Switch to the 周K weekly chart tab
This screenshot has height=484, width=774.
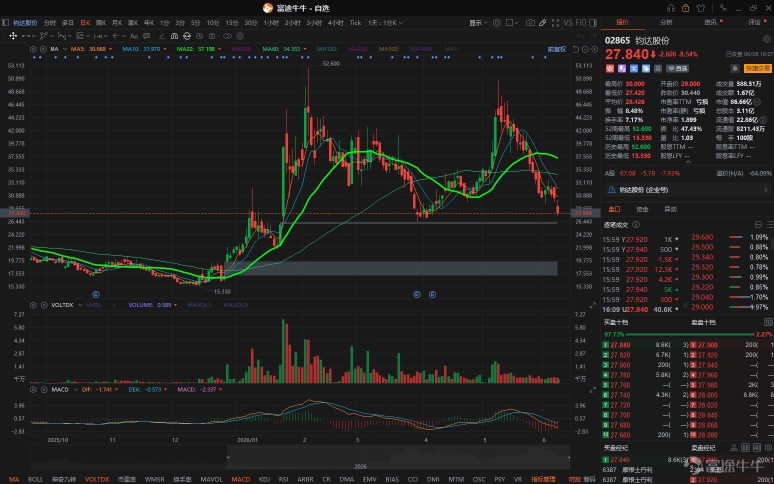point(101,23)
